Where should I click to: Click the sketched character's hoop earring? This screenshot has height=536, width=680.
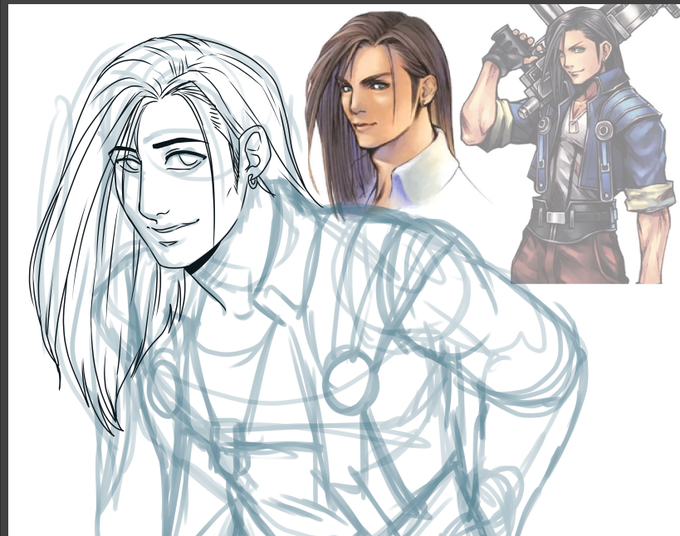(x=253, y=181)
